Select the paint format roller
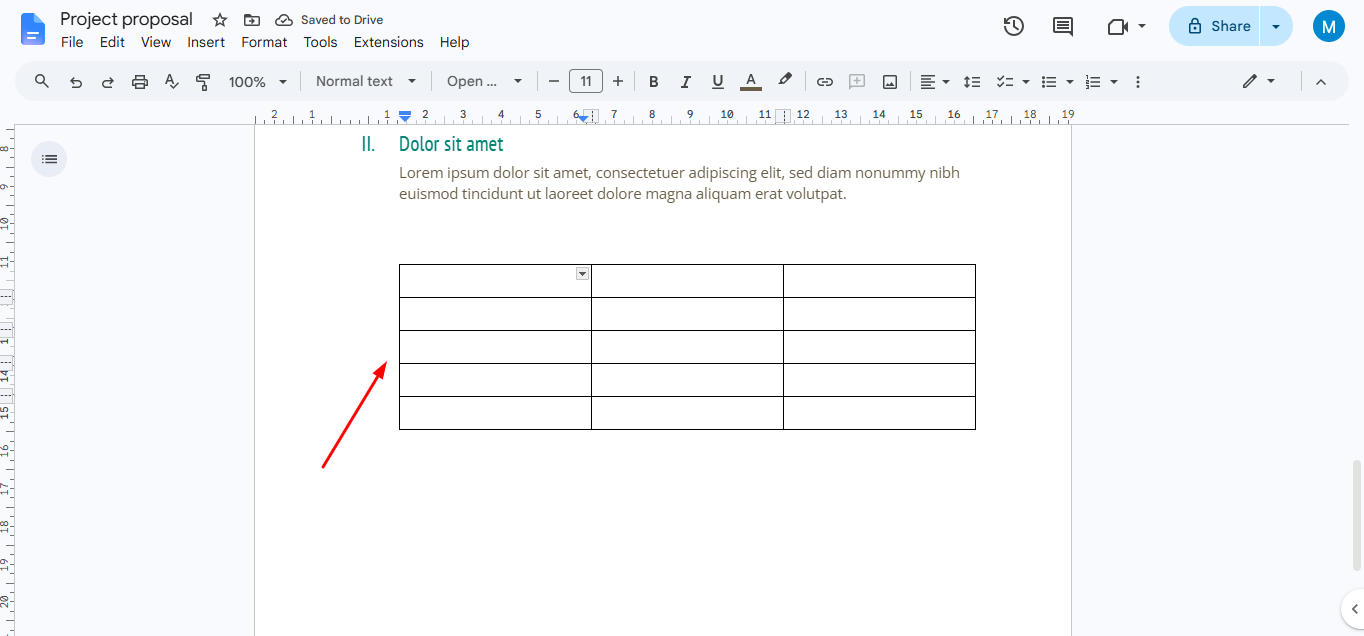The height and width of the screenshot is (636, 1364). [204, 82]
